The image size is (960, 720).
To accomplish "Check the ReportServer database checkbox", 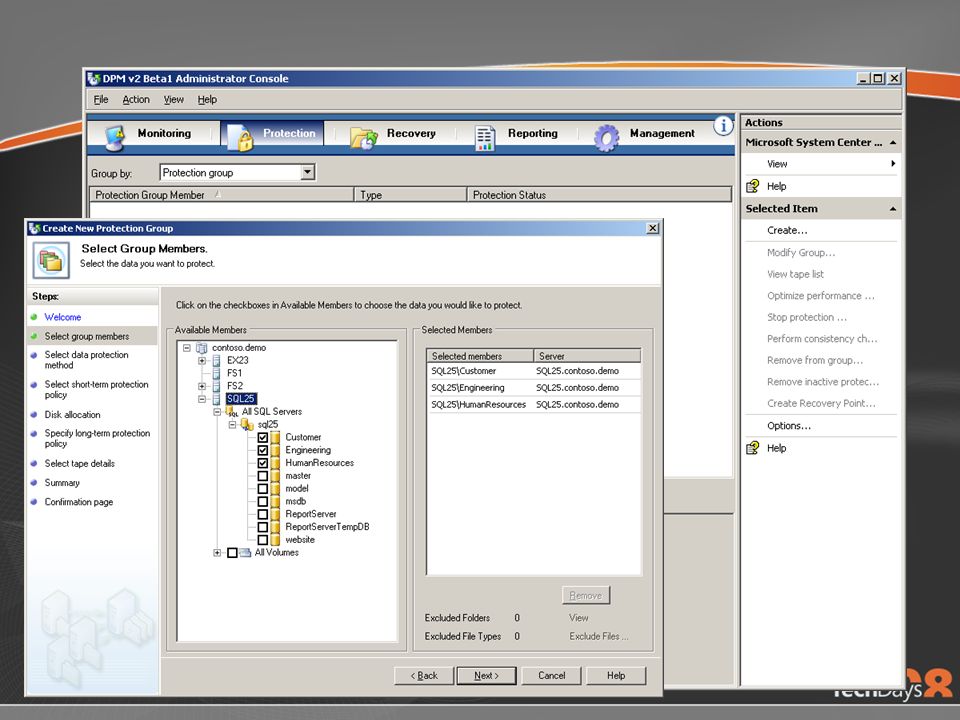I will [263, 514].
